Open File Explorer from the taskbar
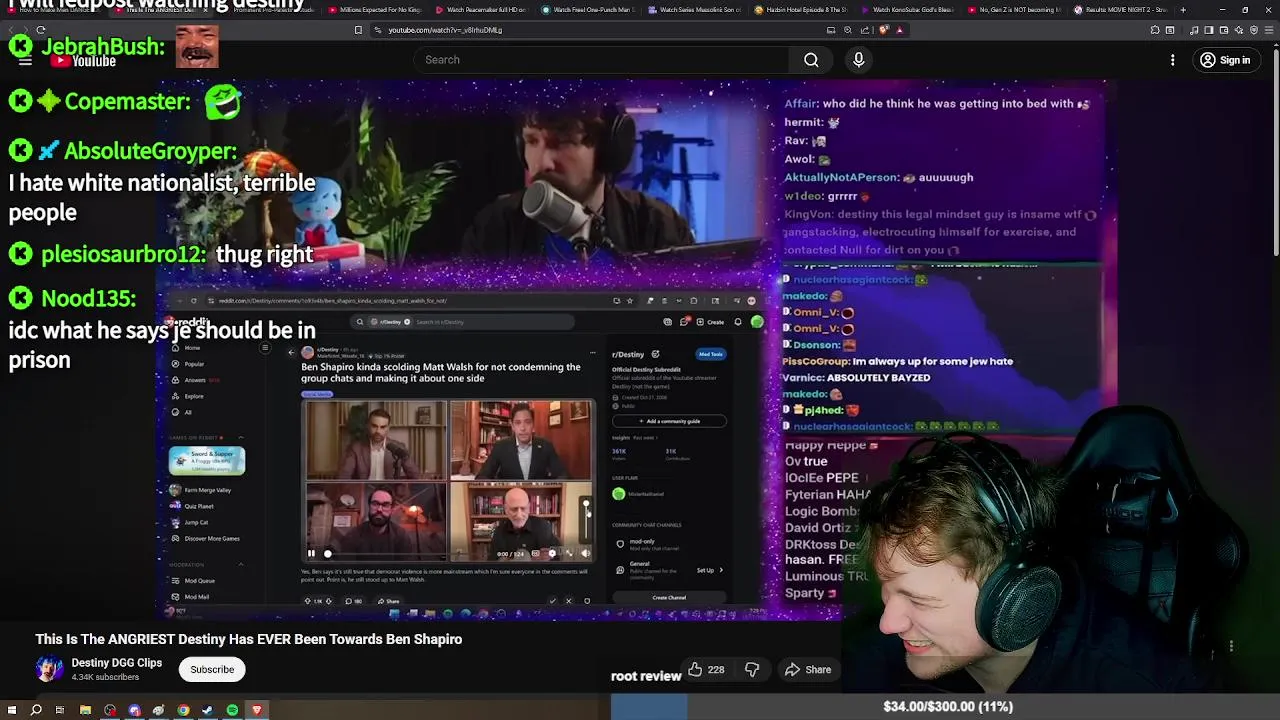The image size is (1280, 720). pyautogui.click(x=85, y=710)
